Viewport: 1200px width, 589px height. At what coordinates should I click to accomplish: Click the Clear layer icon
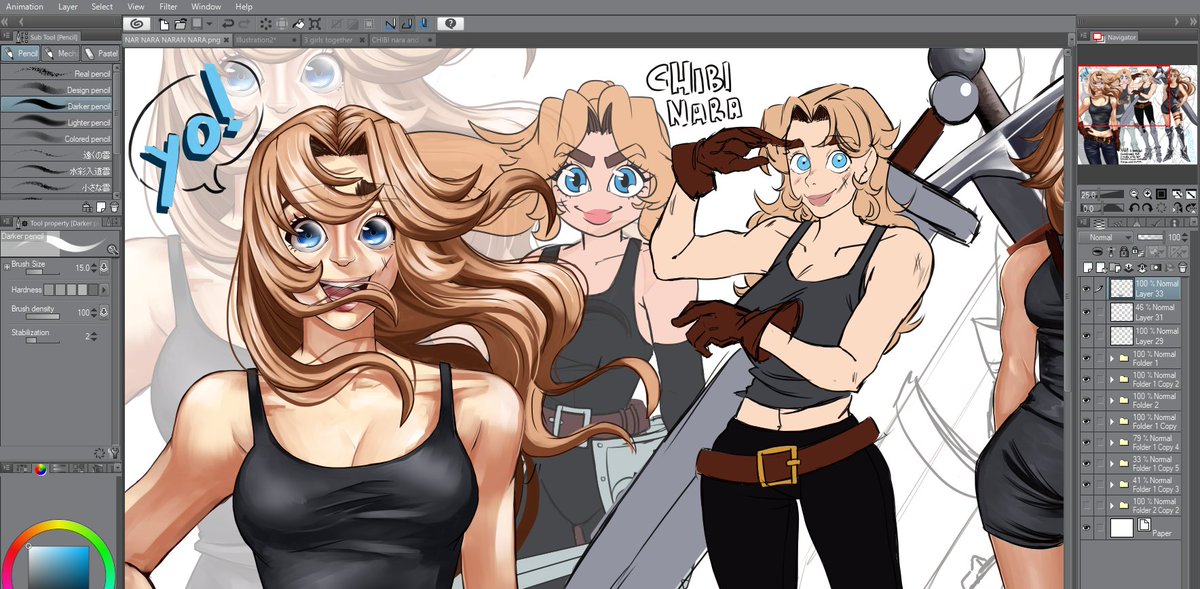[x=266, y=24]
